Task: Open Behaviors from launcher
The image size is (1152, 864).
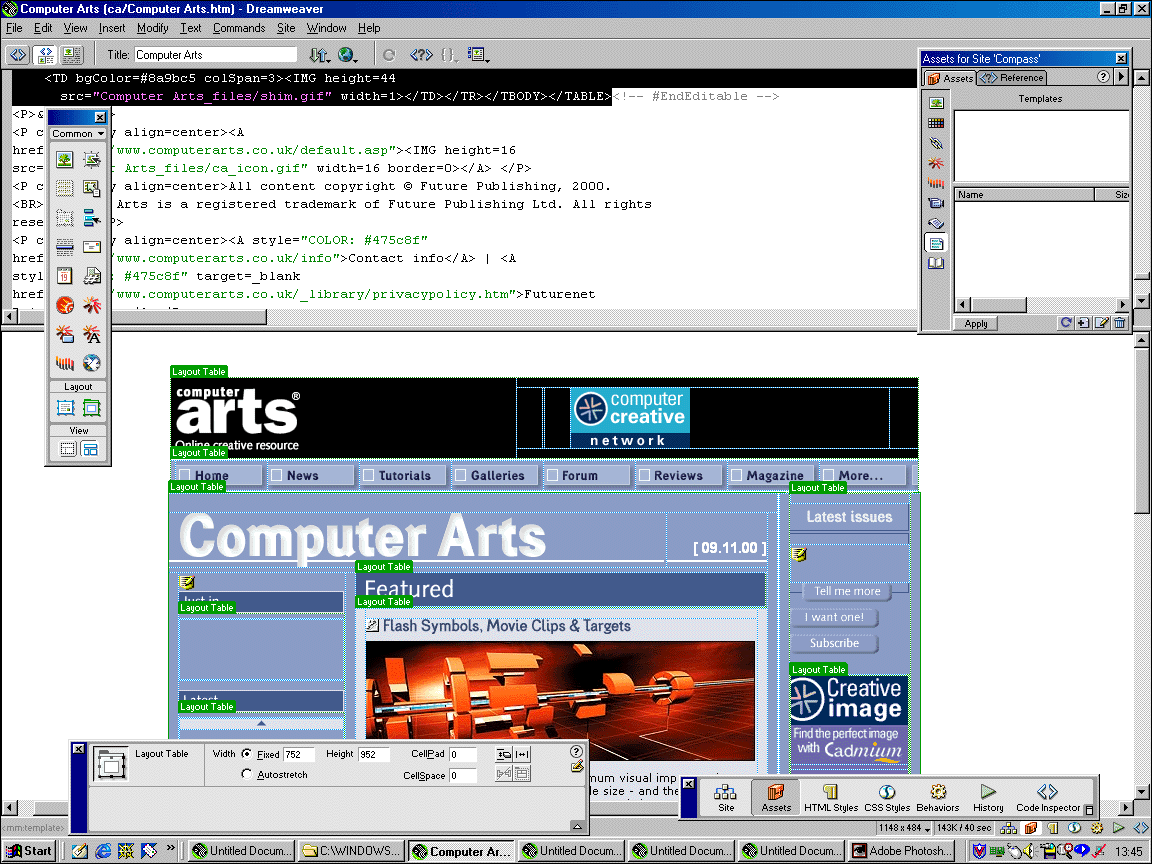Action: (x=937, y=797)
